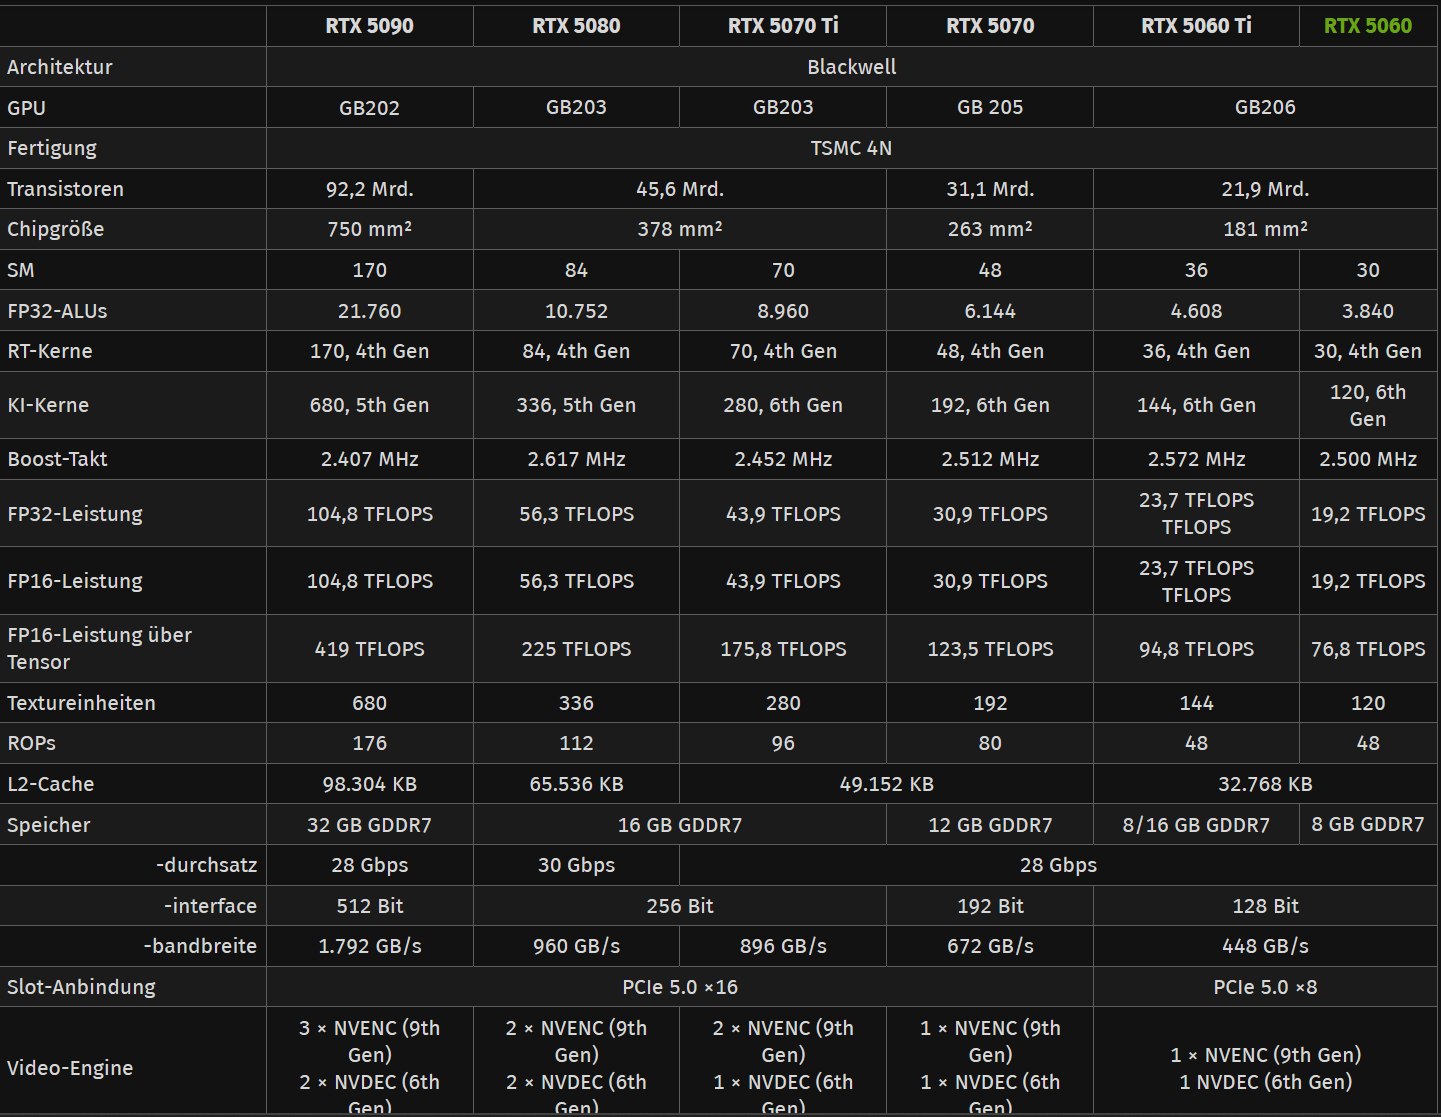1441x1117 pixels.
Task: Select the GB 205 GPU cell
Action: pos(990,107)
